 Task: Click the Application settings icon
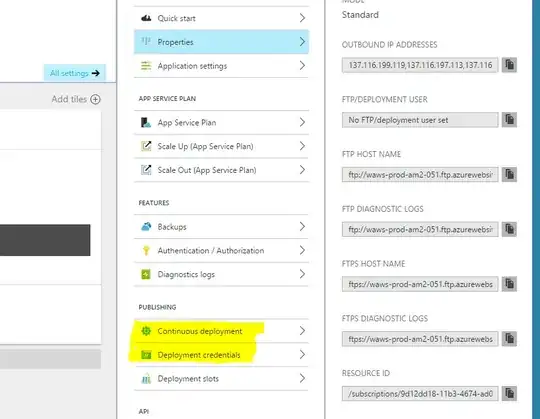(146, 65)
